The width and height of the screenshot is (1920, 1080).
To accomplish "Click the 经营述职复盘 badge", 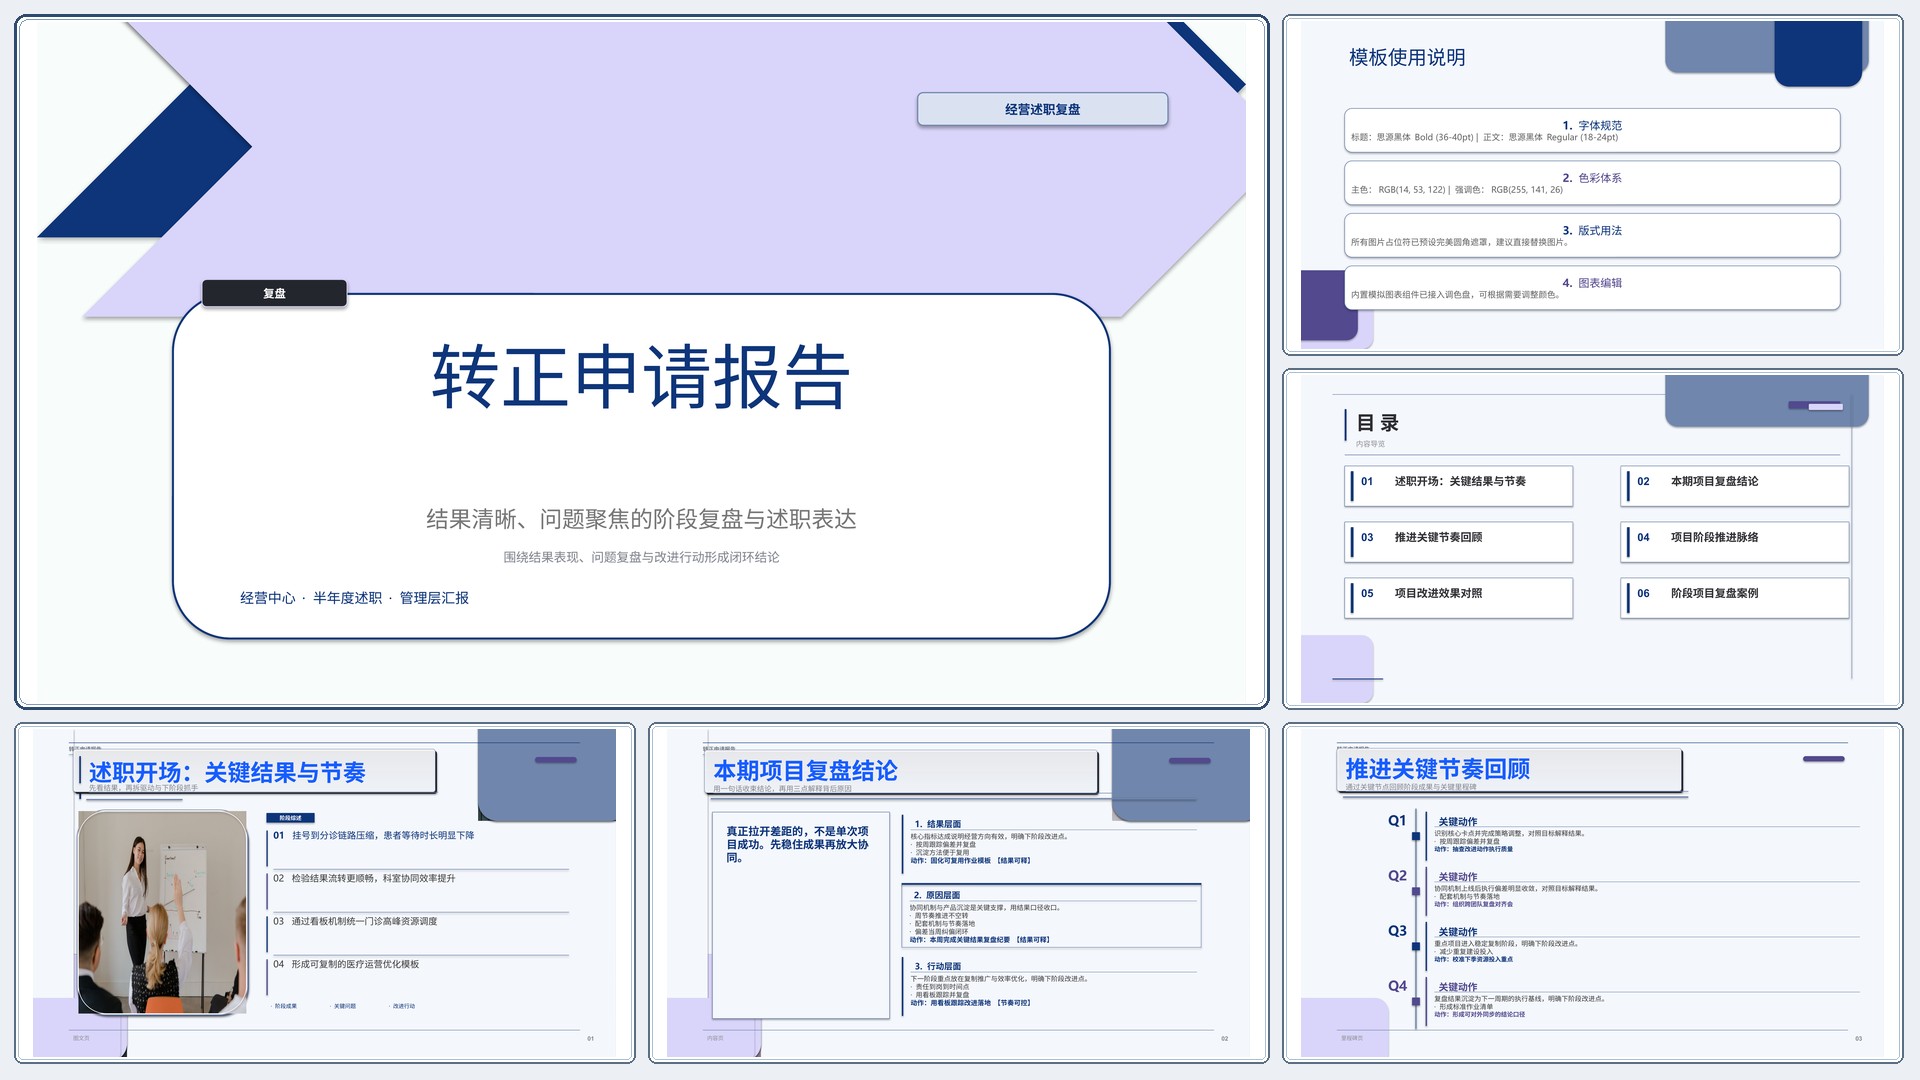I will [x=1042, y=109].
